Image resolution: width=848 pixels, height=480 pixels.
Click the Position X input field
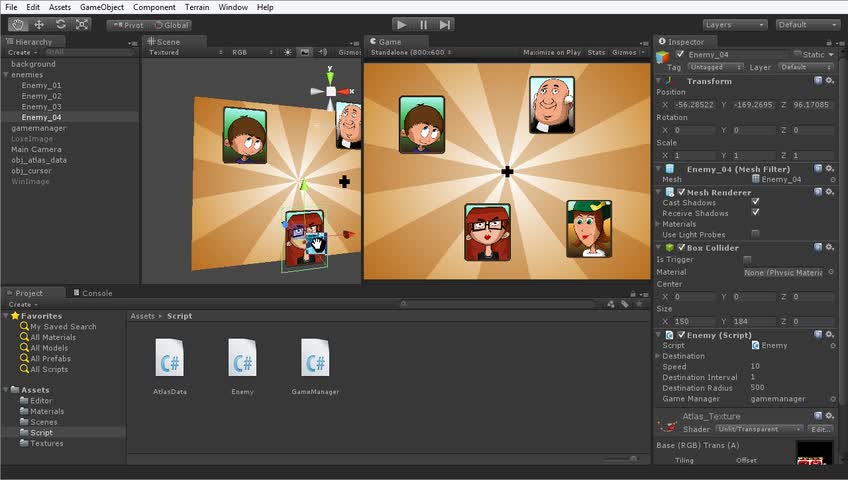click(694, 104)
